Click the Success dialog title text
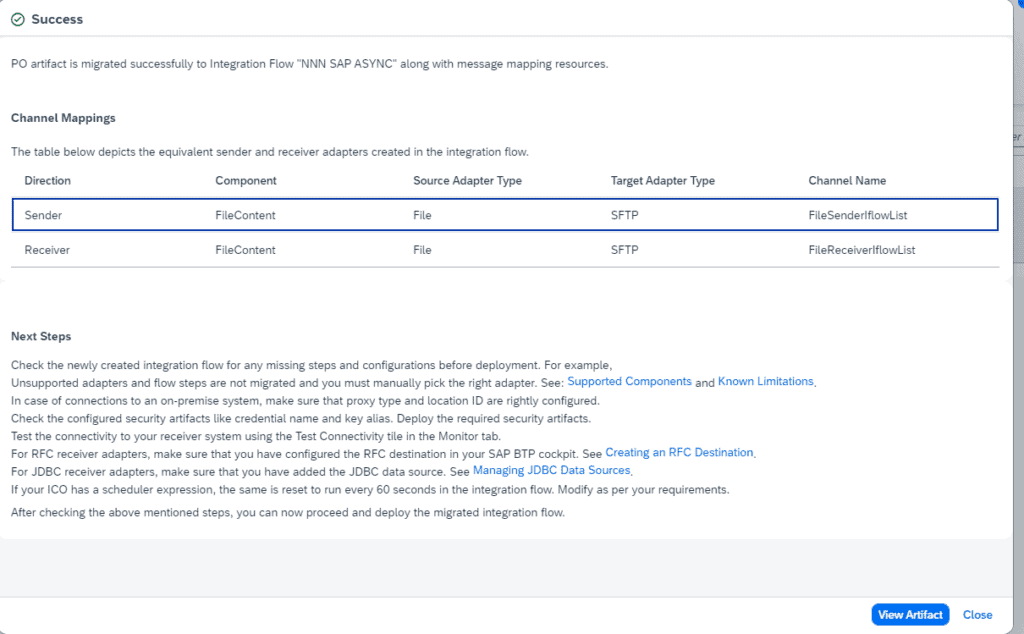The height and width of the screenshot is (634, 1024). 57,20
